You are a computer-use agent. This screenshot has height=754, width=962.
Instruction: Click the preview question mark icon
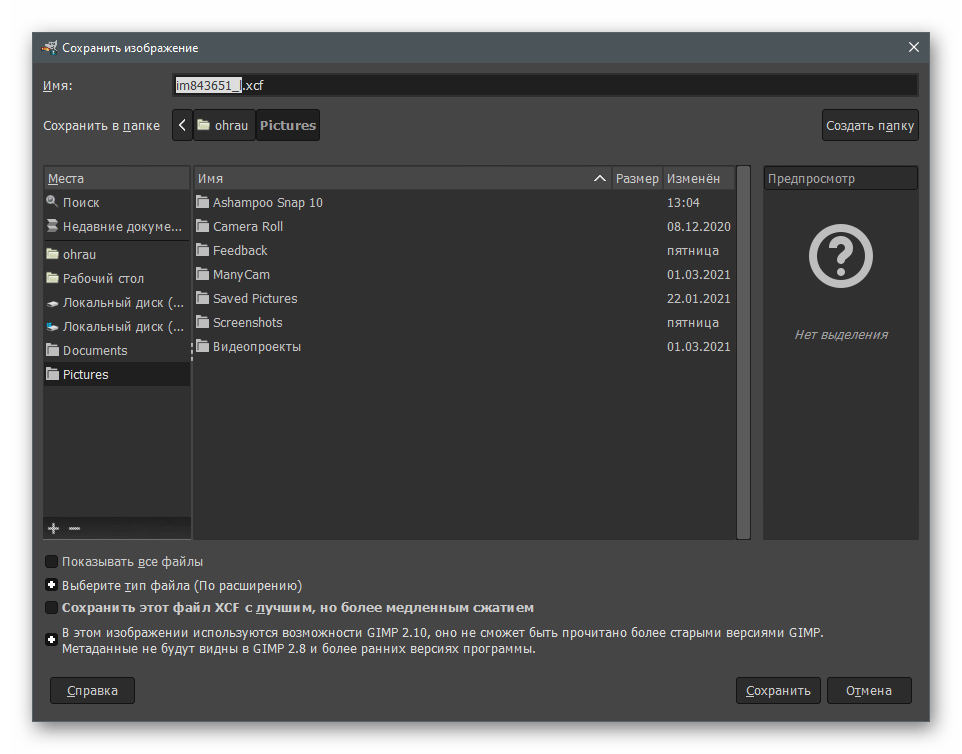(840, 257)
